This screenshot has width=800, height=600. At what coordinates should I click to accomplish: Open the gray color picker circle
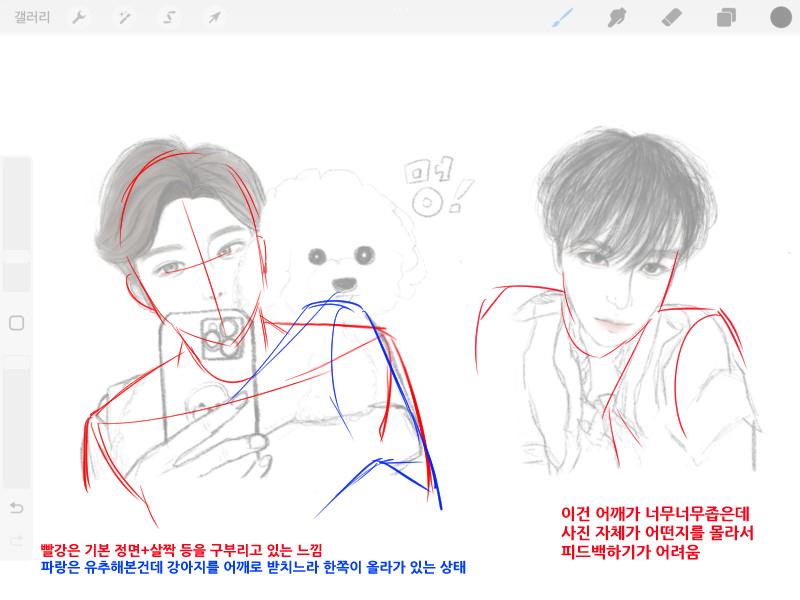780,17
